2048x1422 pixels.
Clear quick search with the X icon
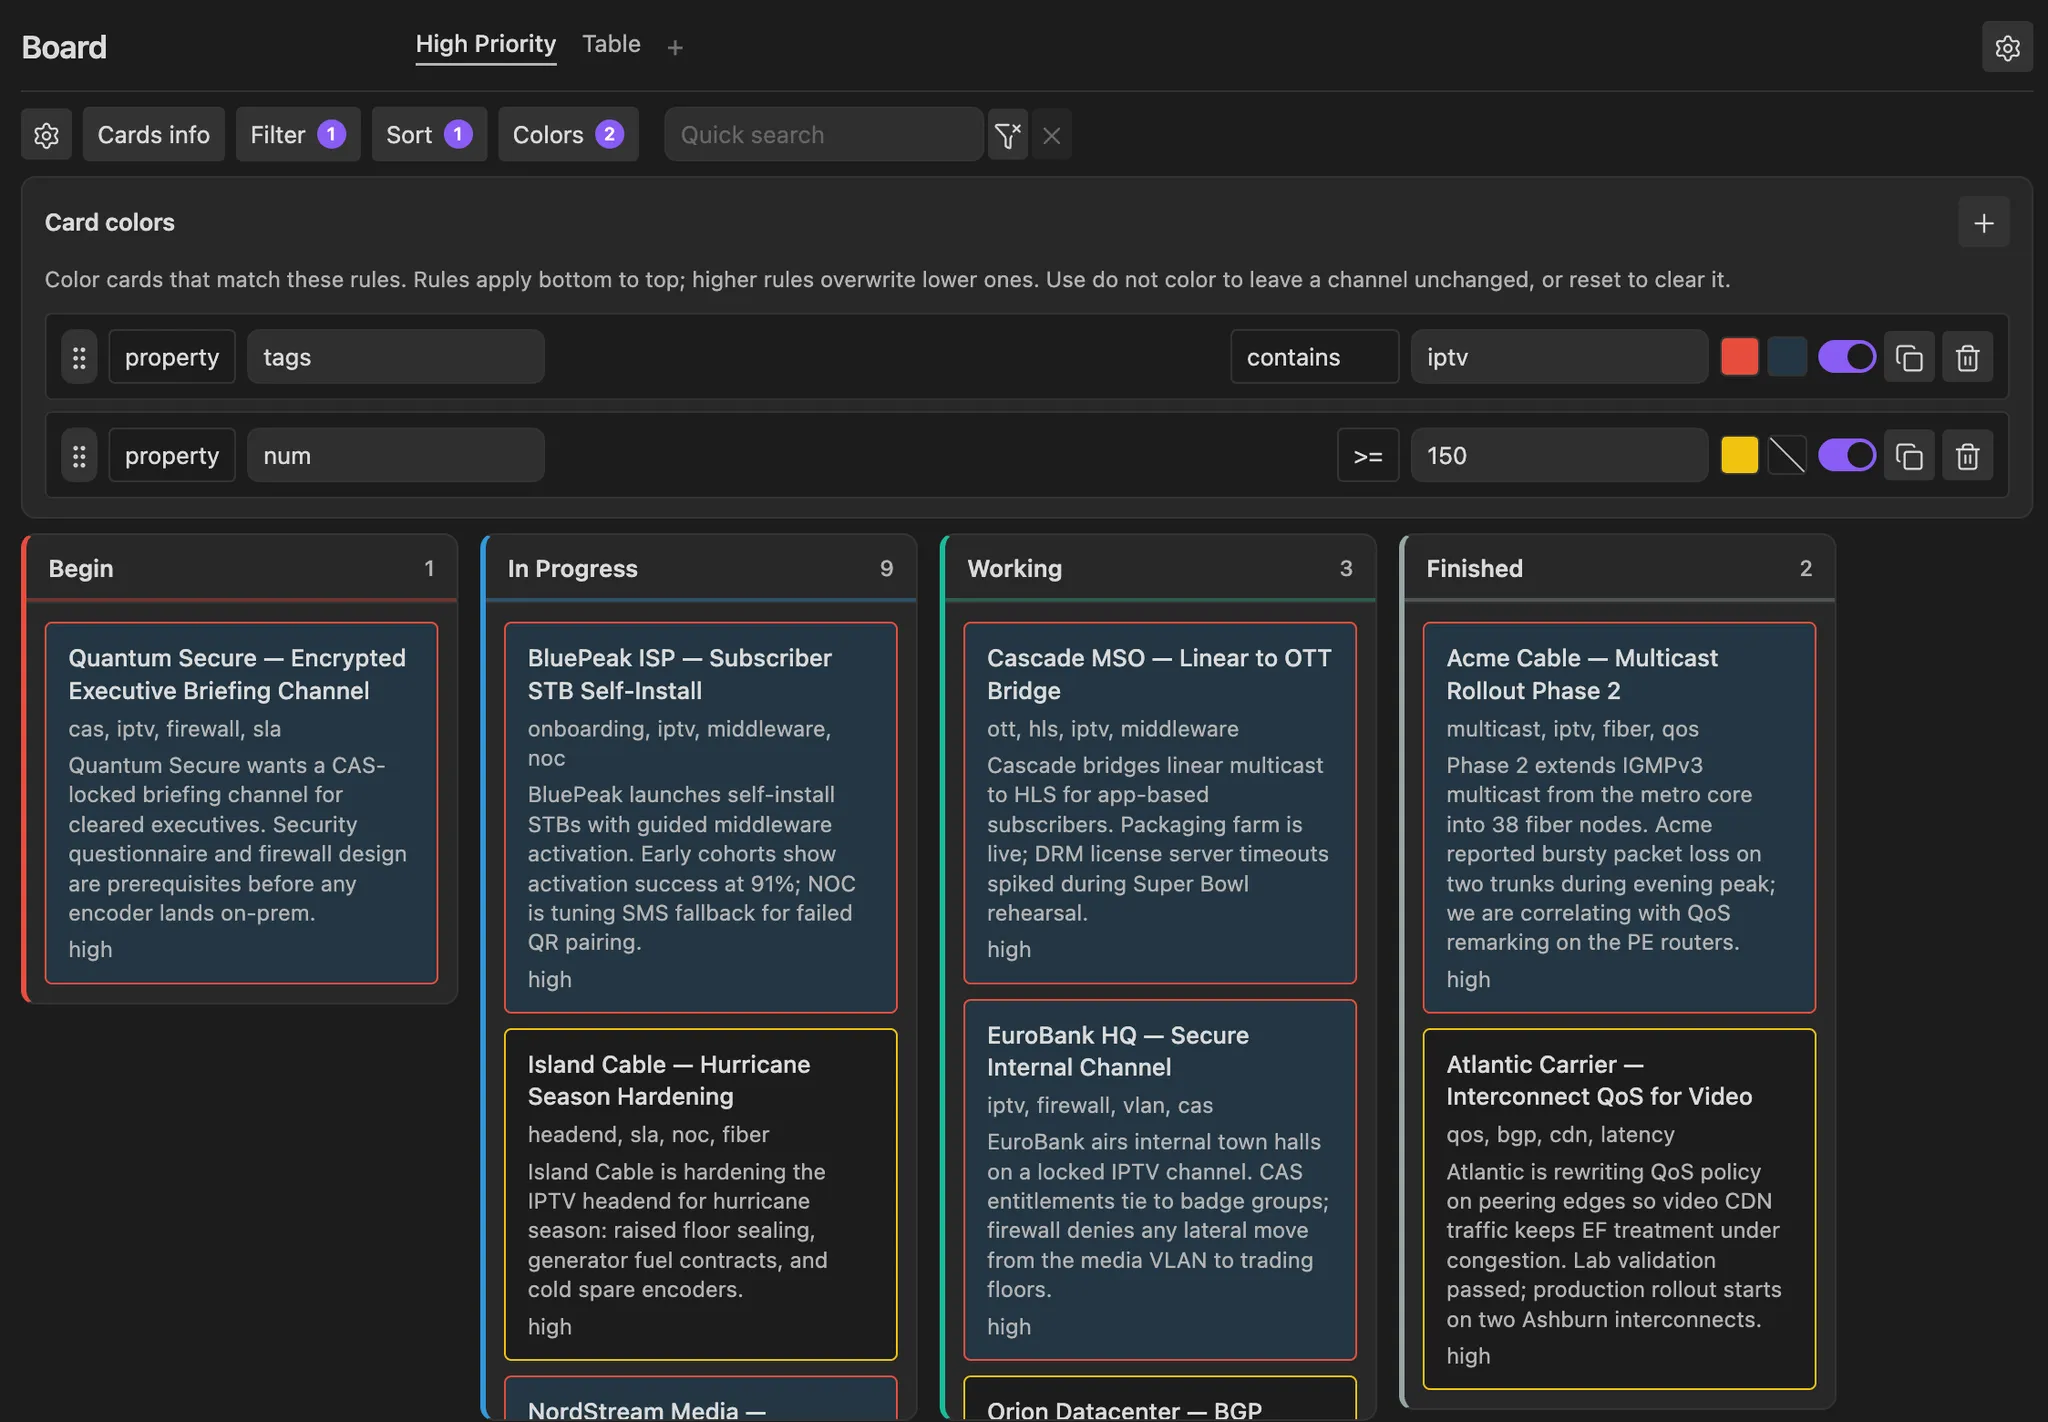pyautogui.click(x=1051, y=135)
